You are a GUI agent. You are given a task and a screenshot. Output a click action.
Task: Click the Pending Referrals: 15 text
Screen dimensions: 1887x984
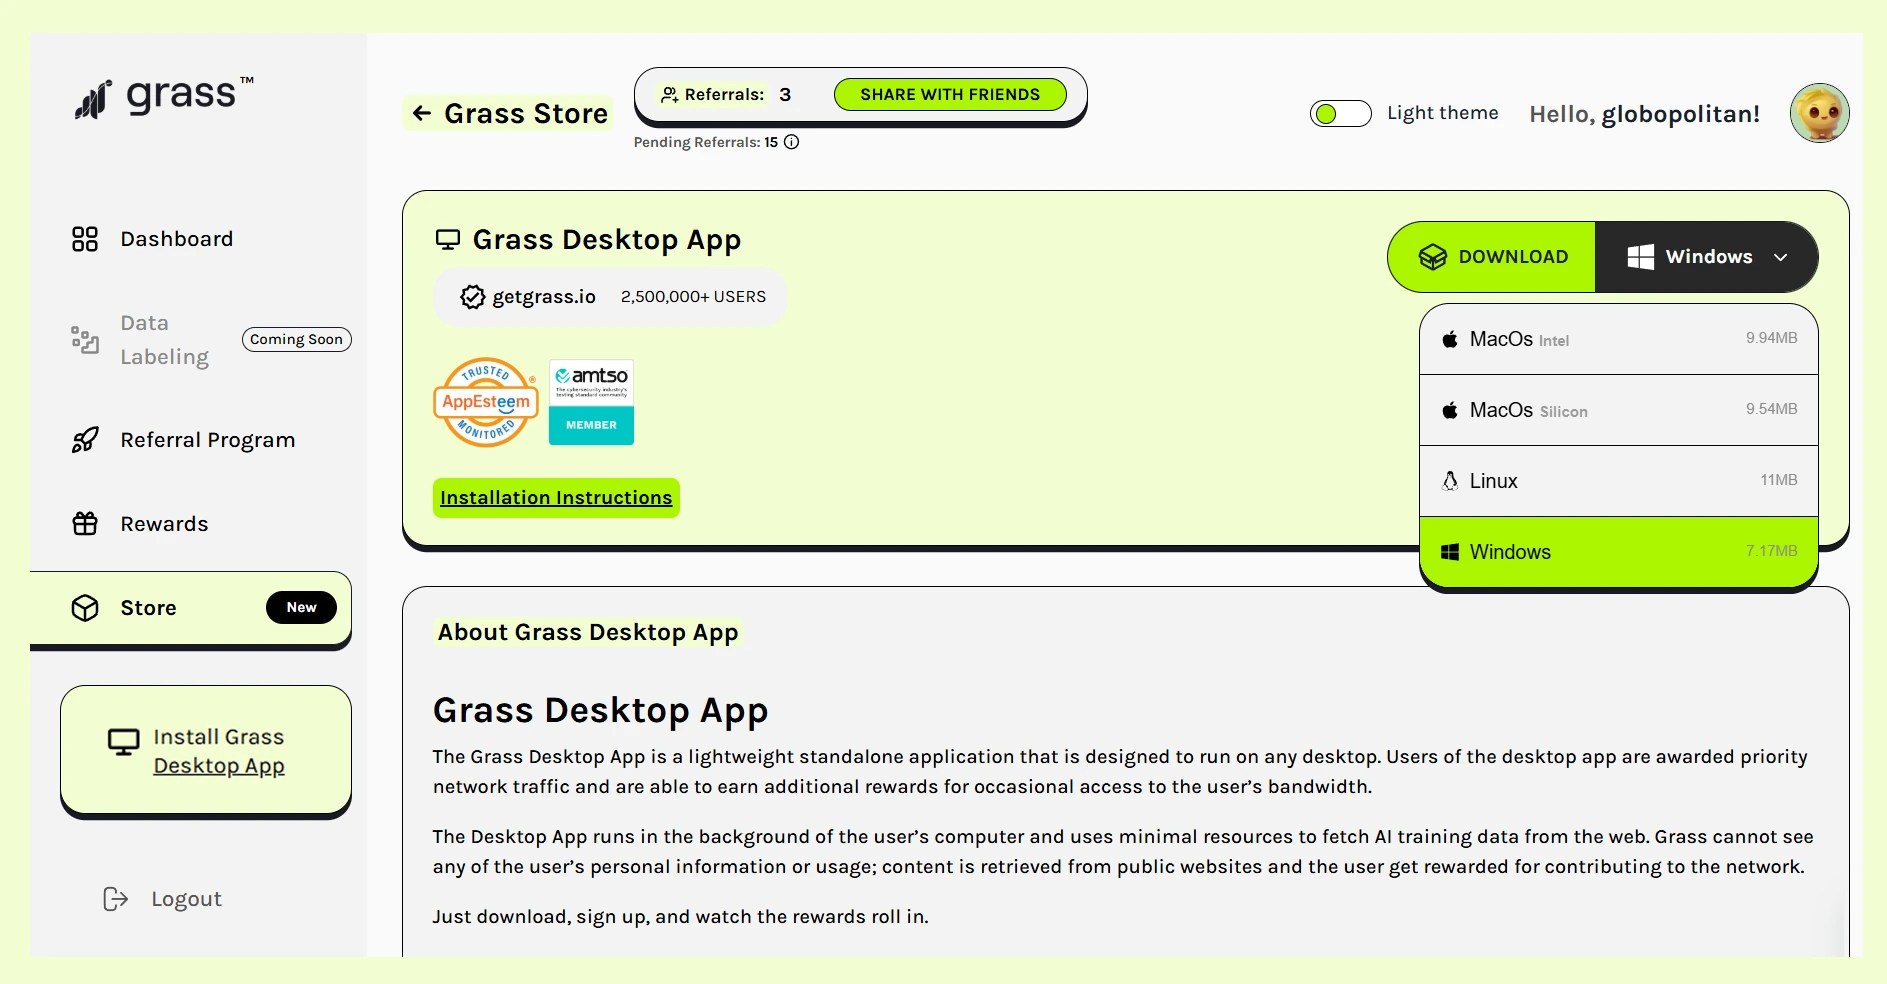pos(706,142)
